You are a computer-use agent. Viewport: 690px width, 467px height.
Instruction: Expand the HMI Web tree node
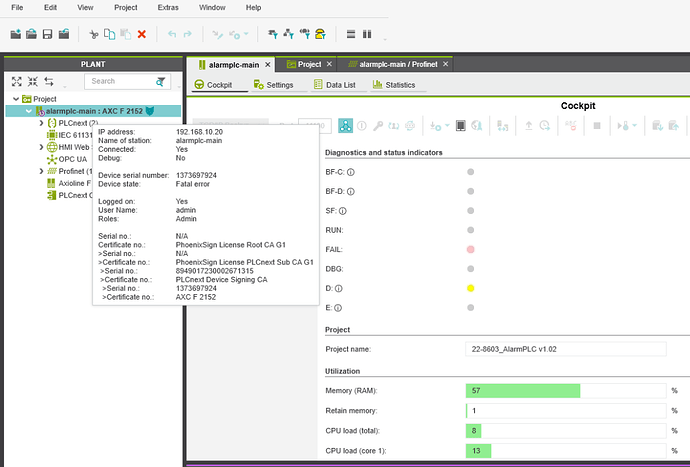tap(41, 147)
